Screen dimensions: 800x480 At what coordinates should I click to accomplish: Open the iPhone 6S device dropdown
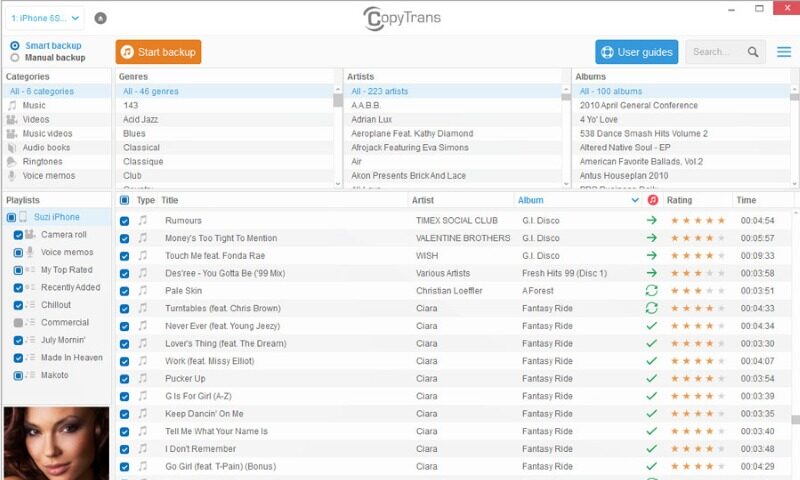[x=45, y=18]
